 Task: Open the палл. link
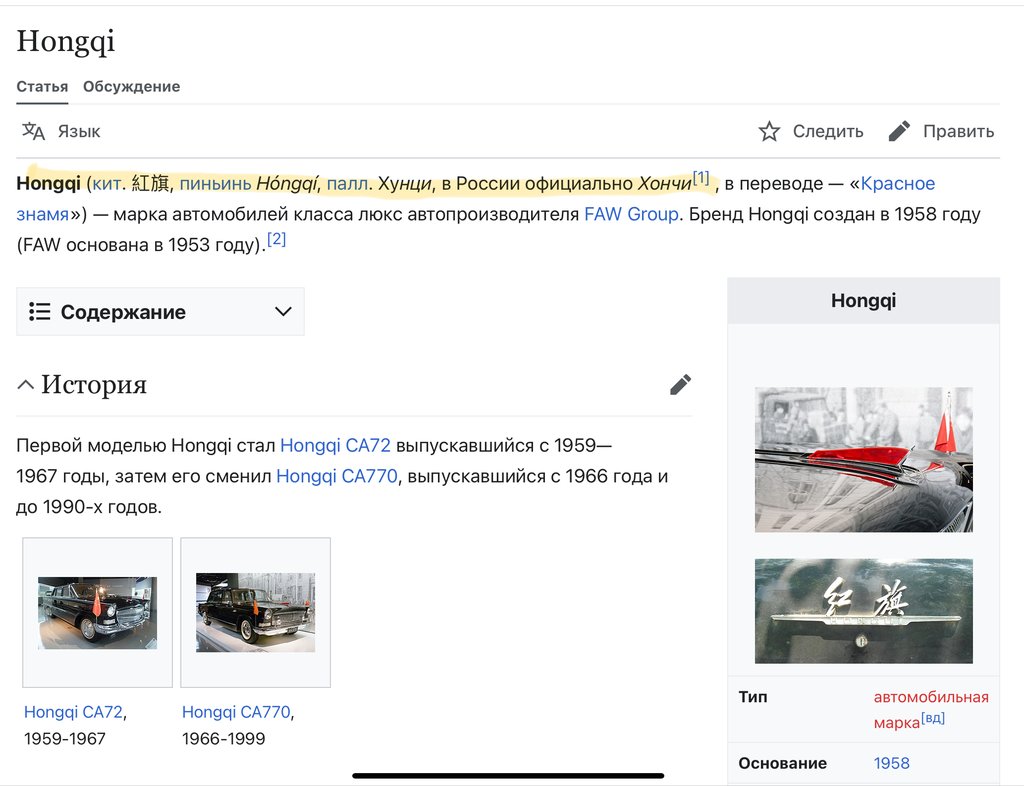[349, 183]
